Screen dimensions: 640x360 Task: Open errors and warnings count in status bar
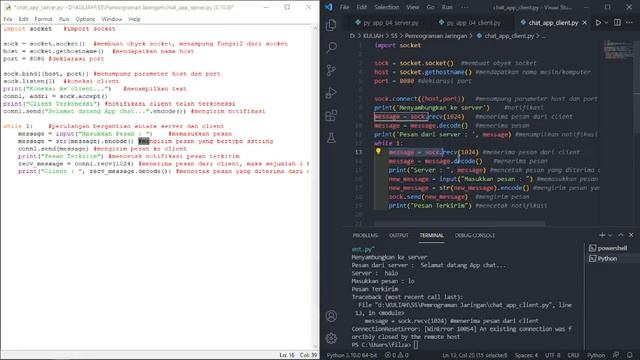[397, 355]
